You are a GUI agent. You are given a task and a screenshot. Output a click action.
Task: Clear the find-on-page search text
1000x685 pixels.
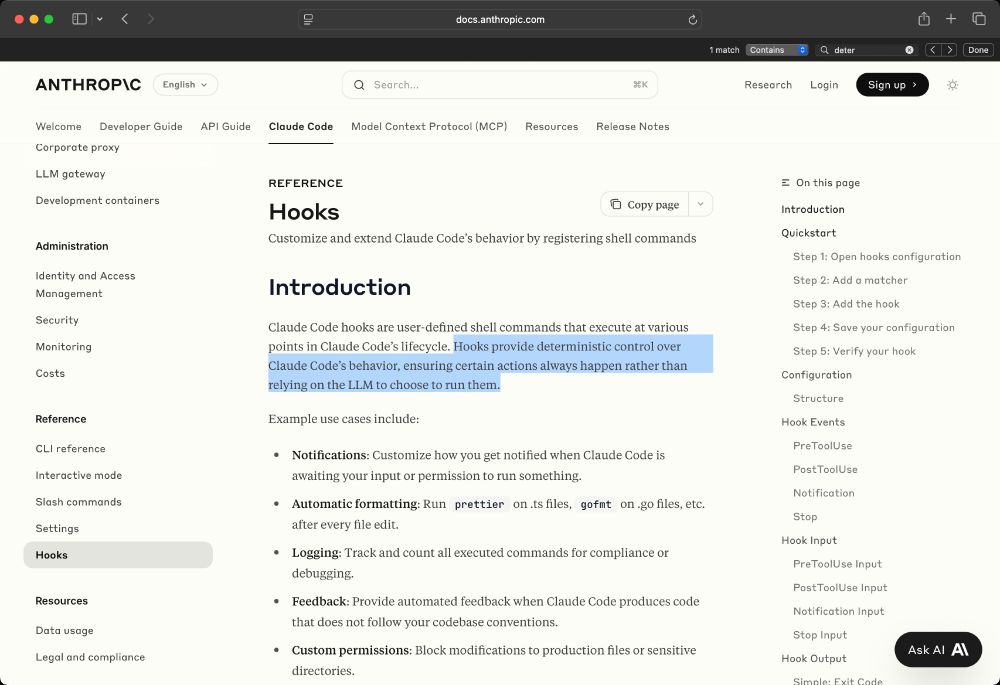click(x=909, y=50)
